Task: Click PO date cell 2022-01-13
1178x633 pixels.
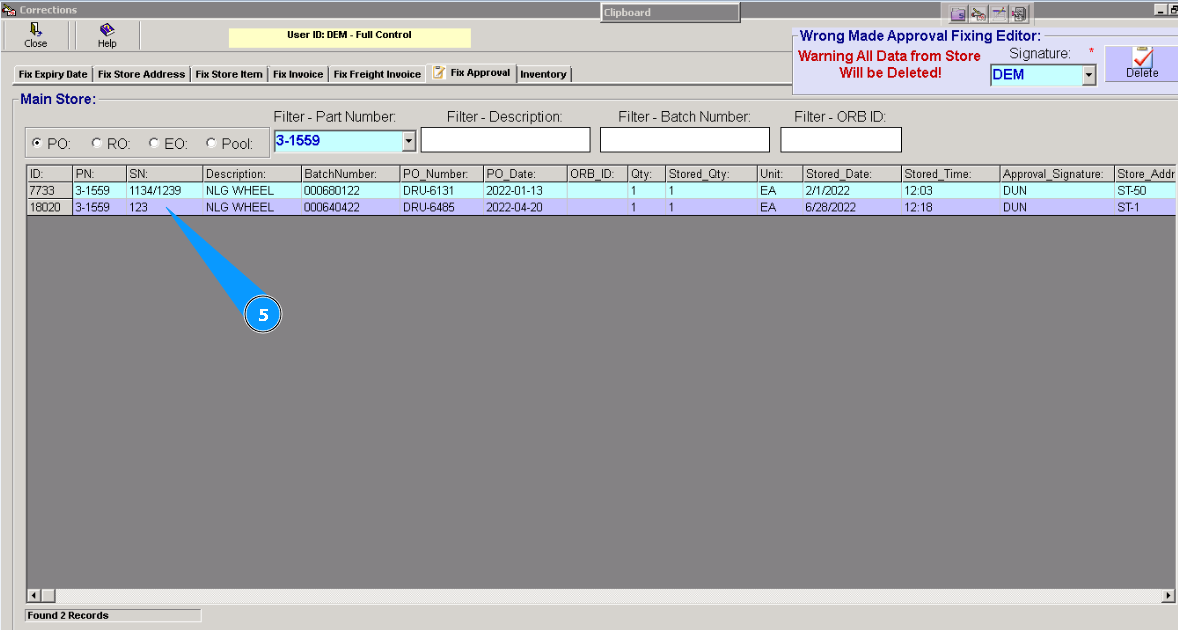Action: tap(525, 191)
